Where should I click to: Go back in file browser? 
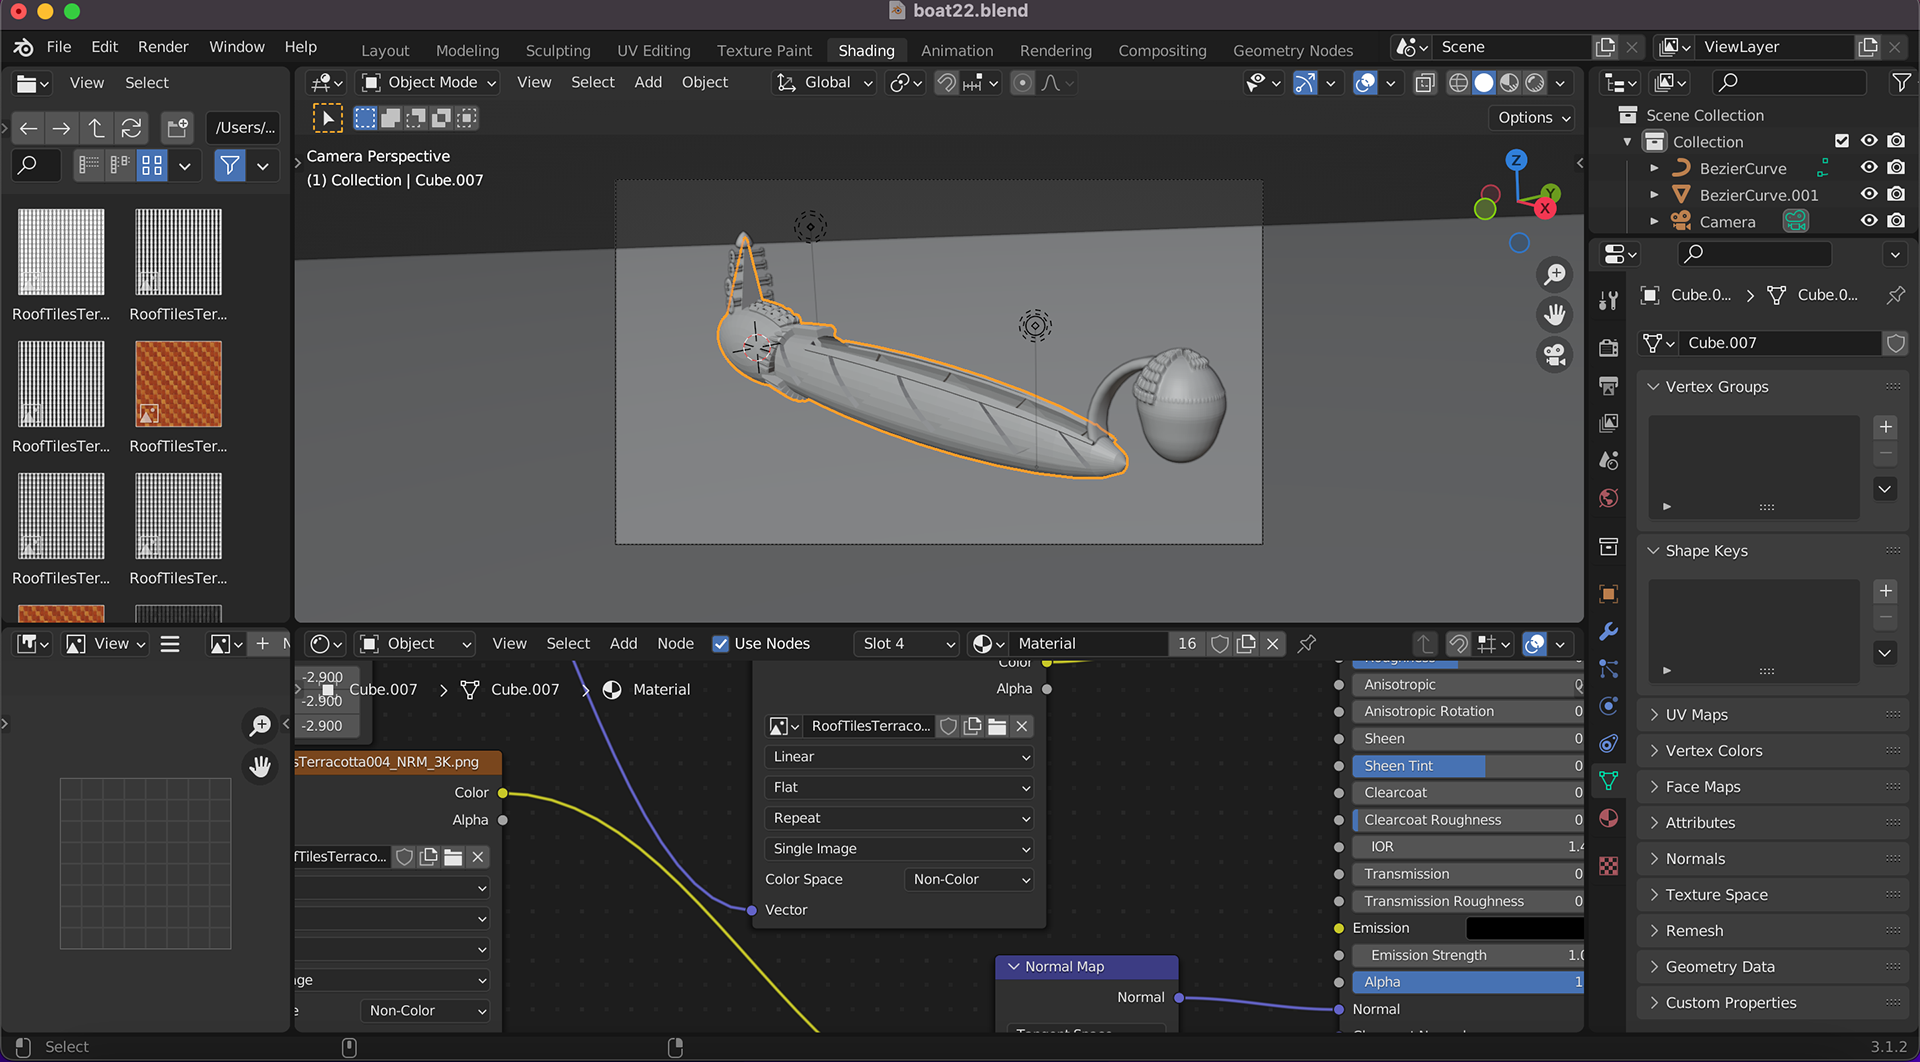pos(28,128)
